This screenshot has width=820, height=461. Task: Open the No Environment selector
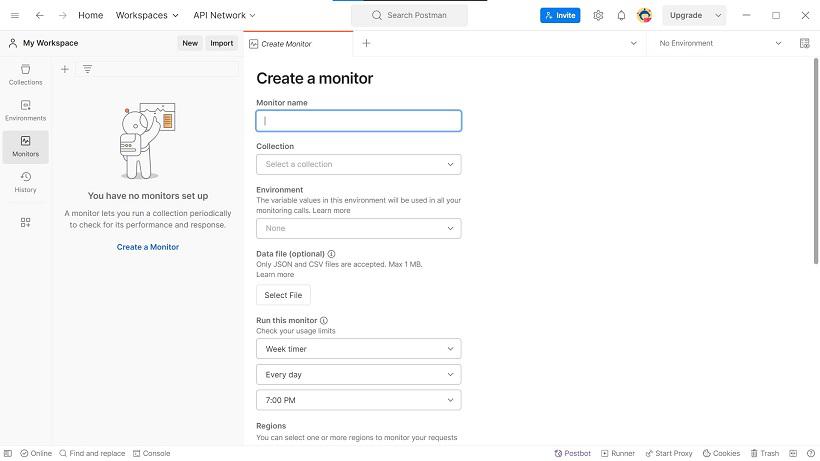720,43
